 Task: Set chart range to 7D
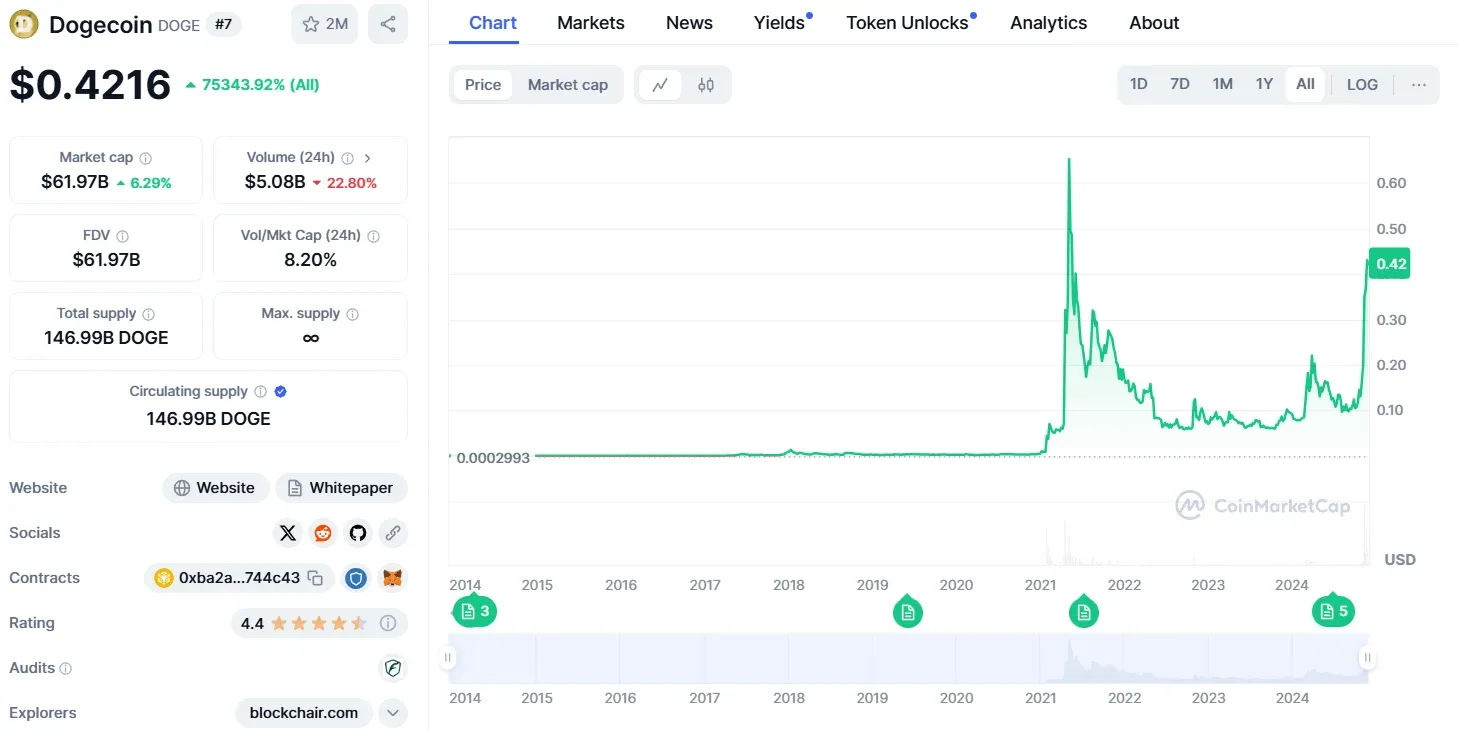1180,84
